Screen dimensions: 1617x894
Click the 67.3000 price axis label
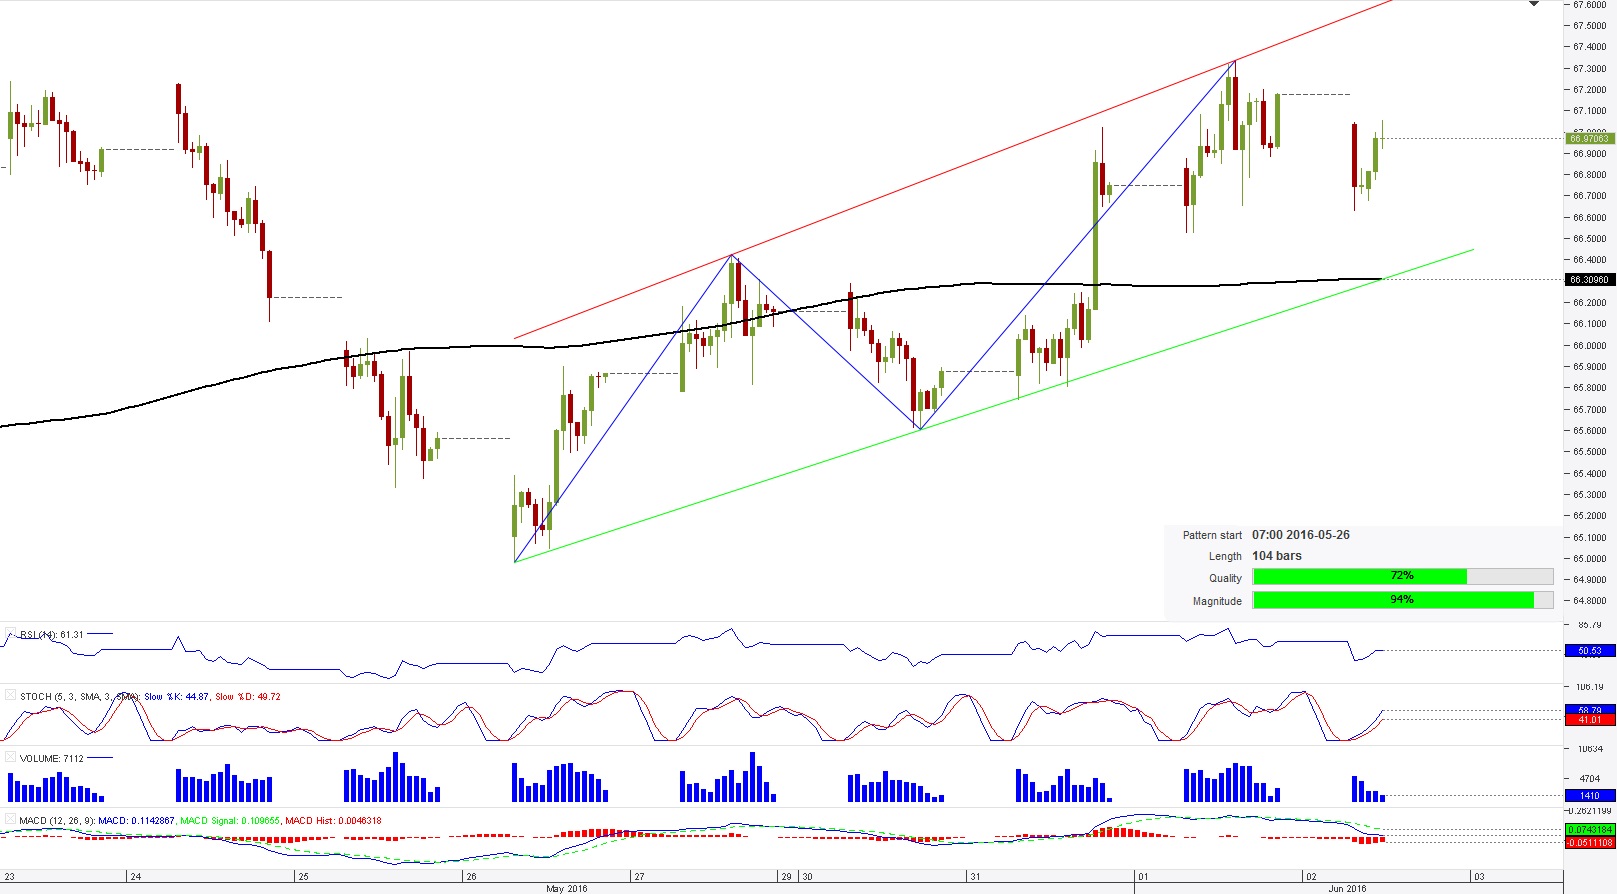point(1590,69)
